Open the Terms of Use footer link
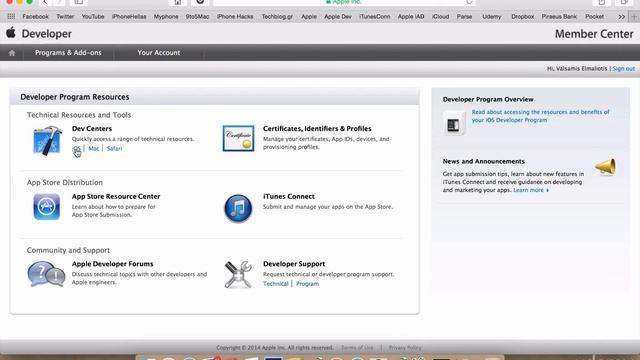This screenshot has width=640, height=360. coord(357,348)
